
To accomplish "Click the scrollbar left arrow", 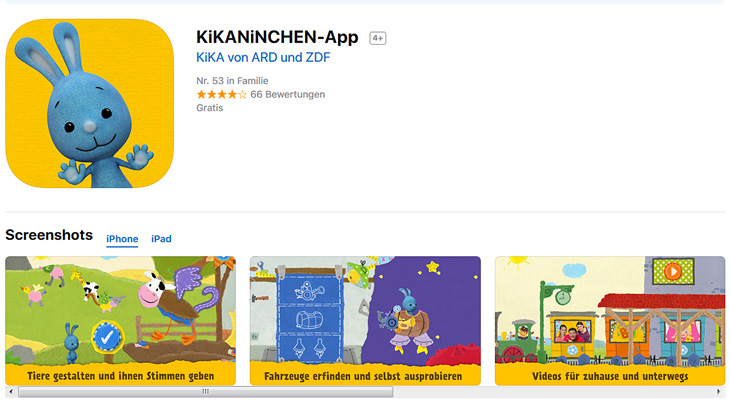I will point(11,392).
